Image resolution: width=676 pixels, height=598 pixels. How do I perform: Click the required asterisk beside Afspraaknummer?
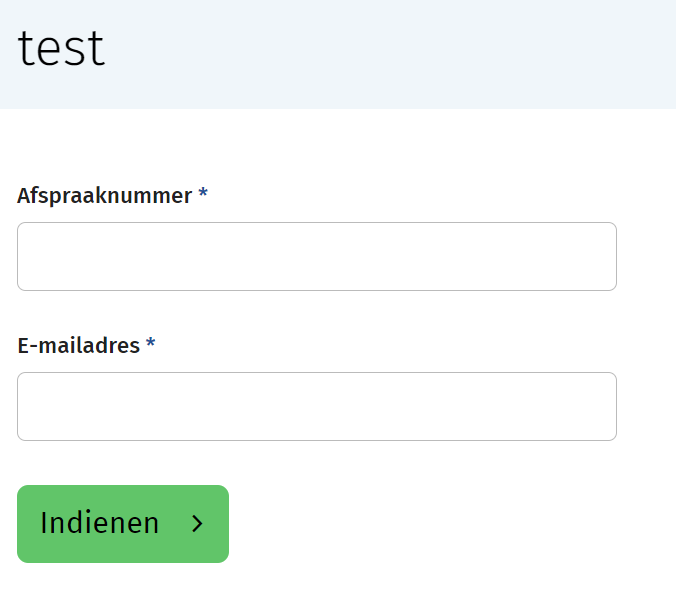pos(203,195)
